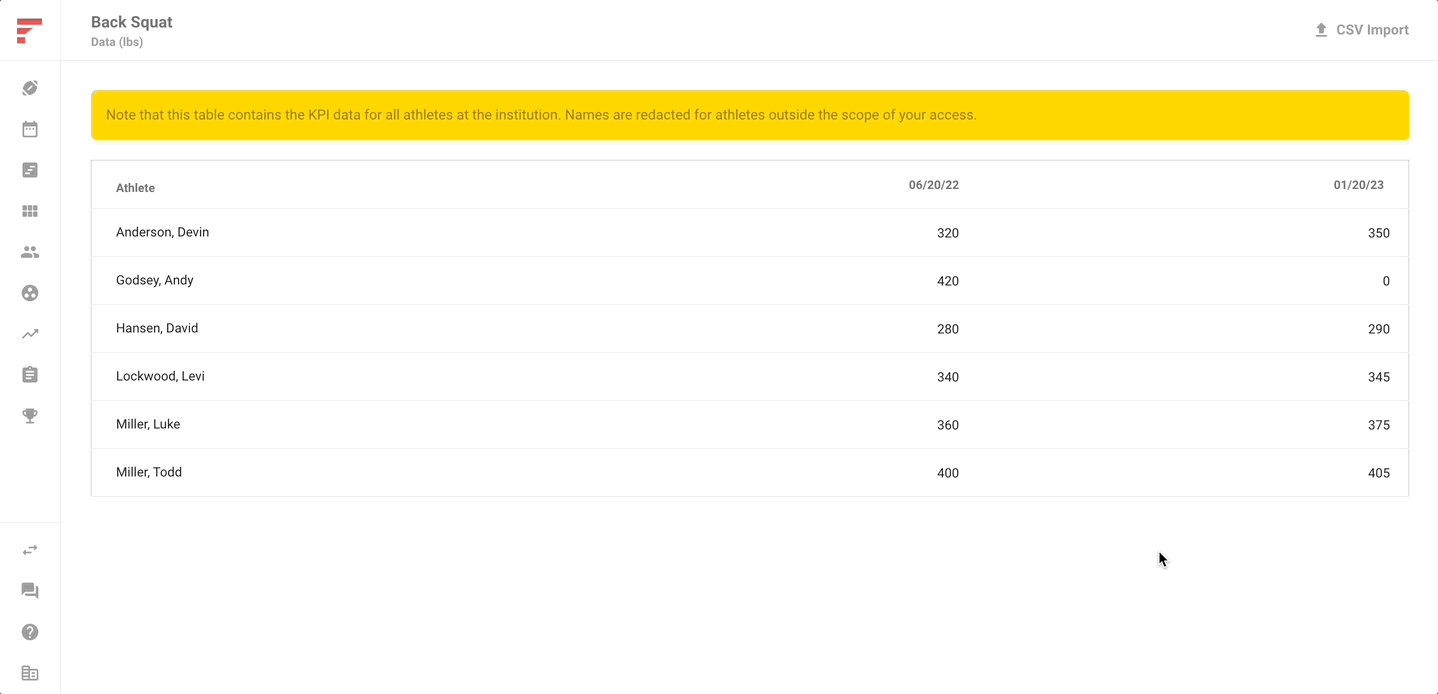Open the institution building icon in sidebar
This screenshot has width=1438, height=694.
[x=30, y=673]
